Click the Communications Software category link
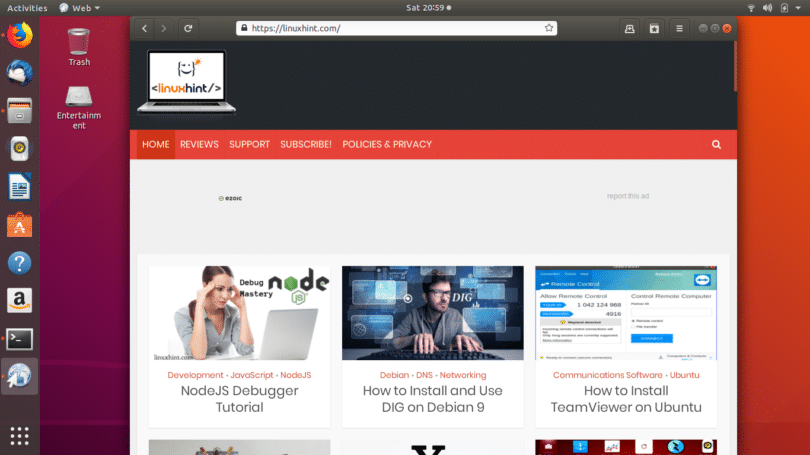 [608, 375]
